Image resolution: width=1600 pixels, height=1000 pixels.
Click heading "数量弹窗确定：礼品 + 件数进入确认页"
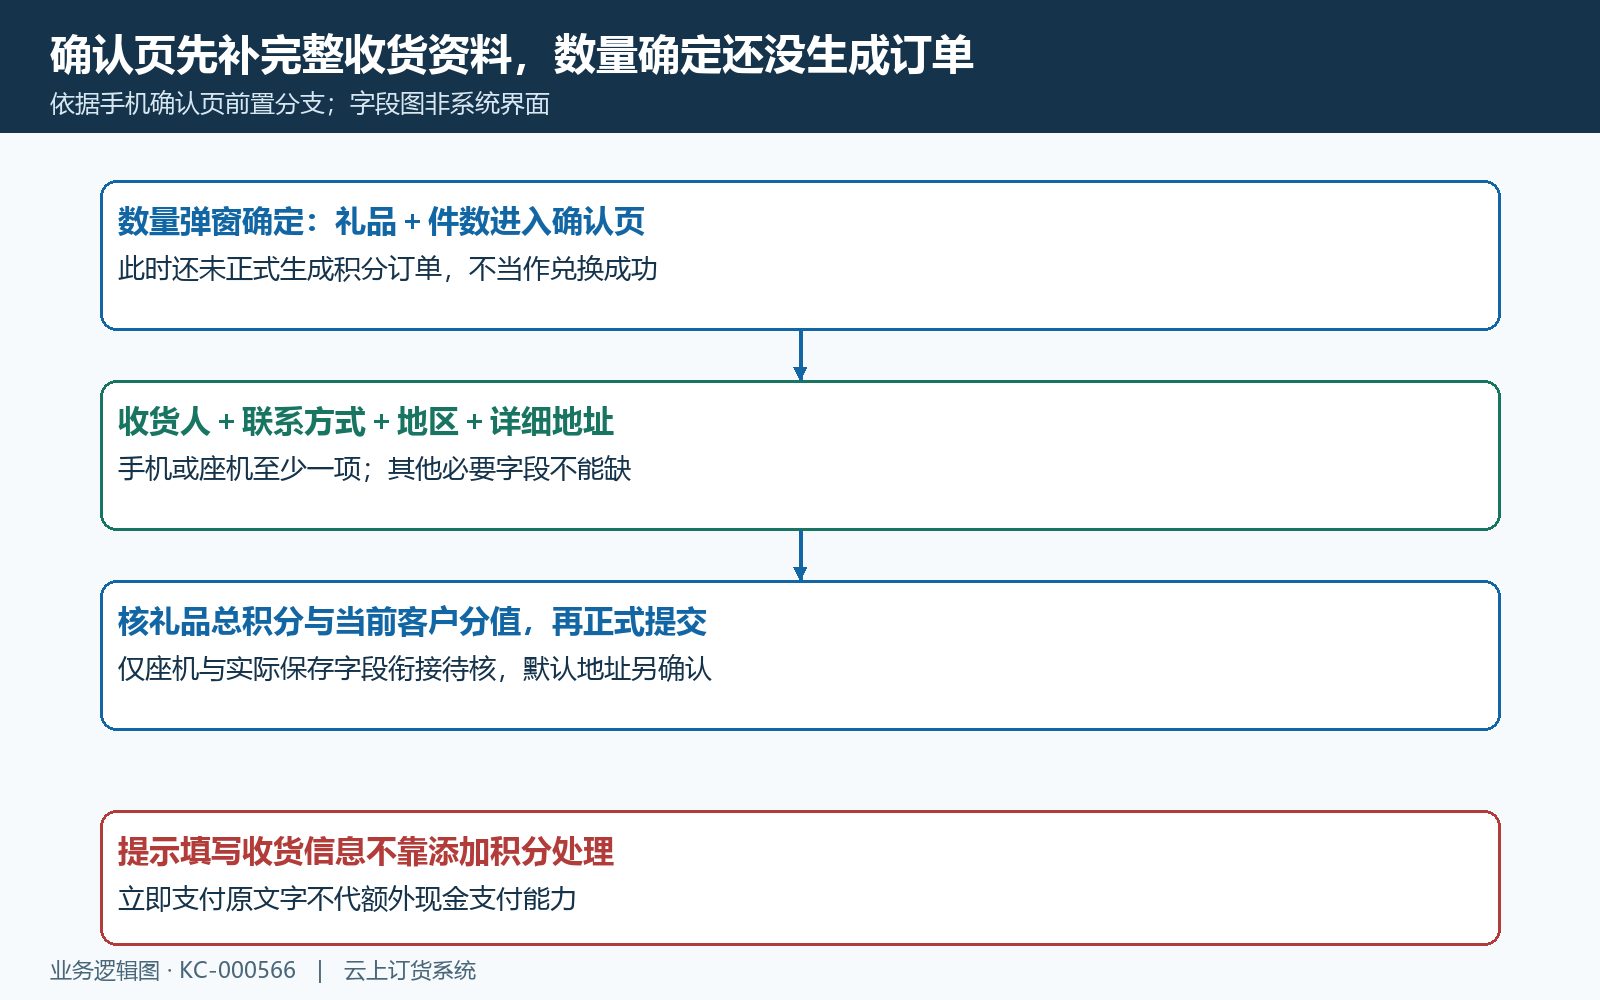[x=381, y=221]
